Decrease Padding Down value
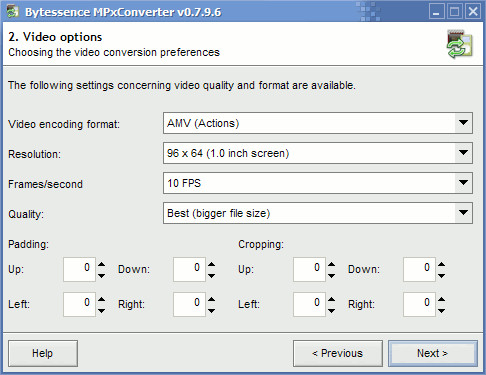The height and width of the screenshot is (375, 486). point(211,275)
